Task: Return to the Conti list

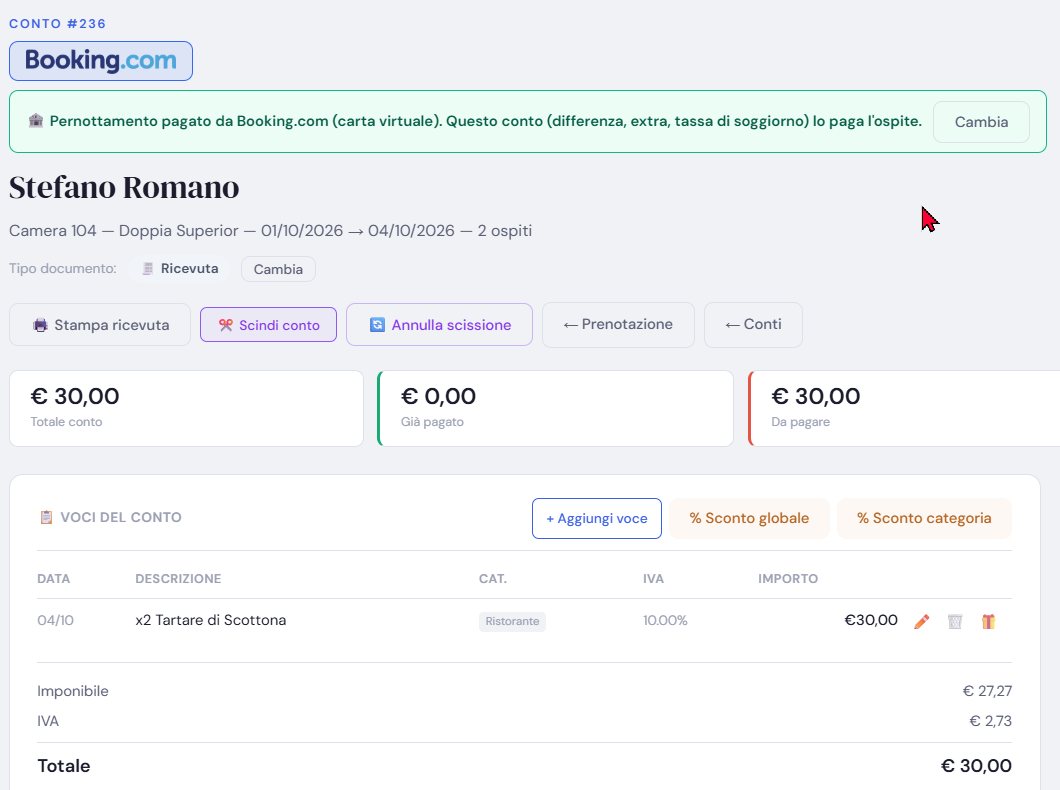Action: (753, 325)
